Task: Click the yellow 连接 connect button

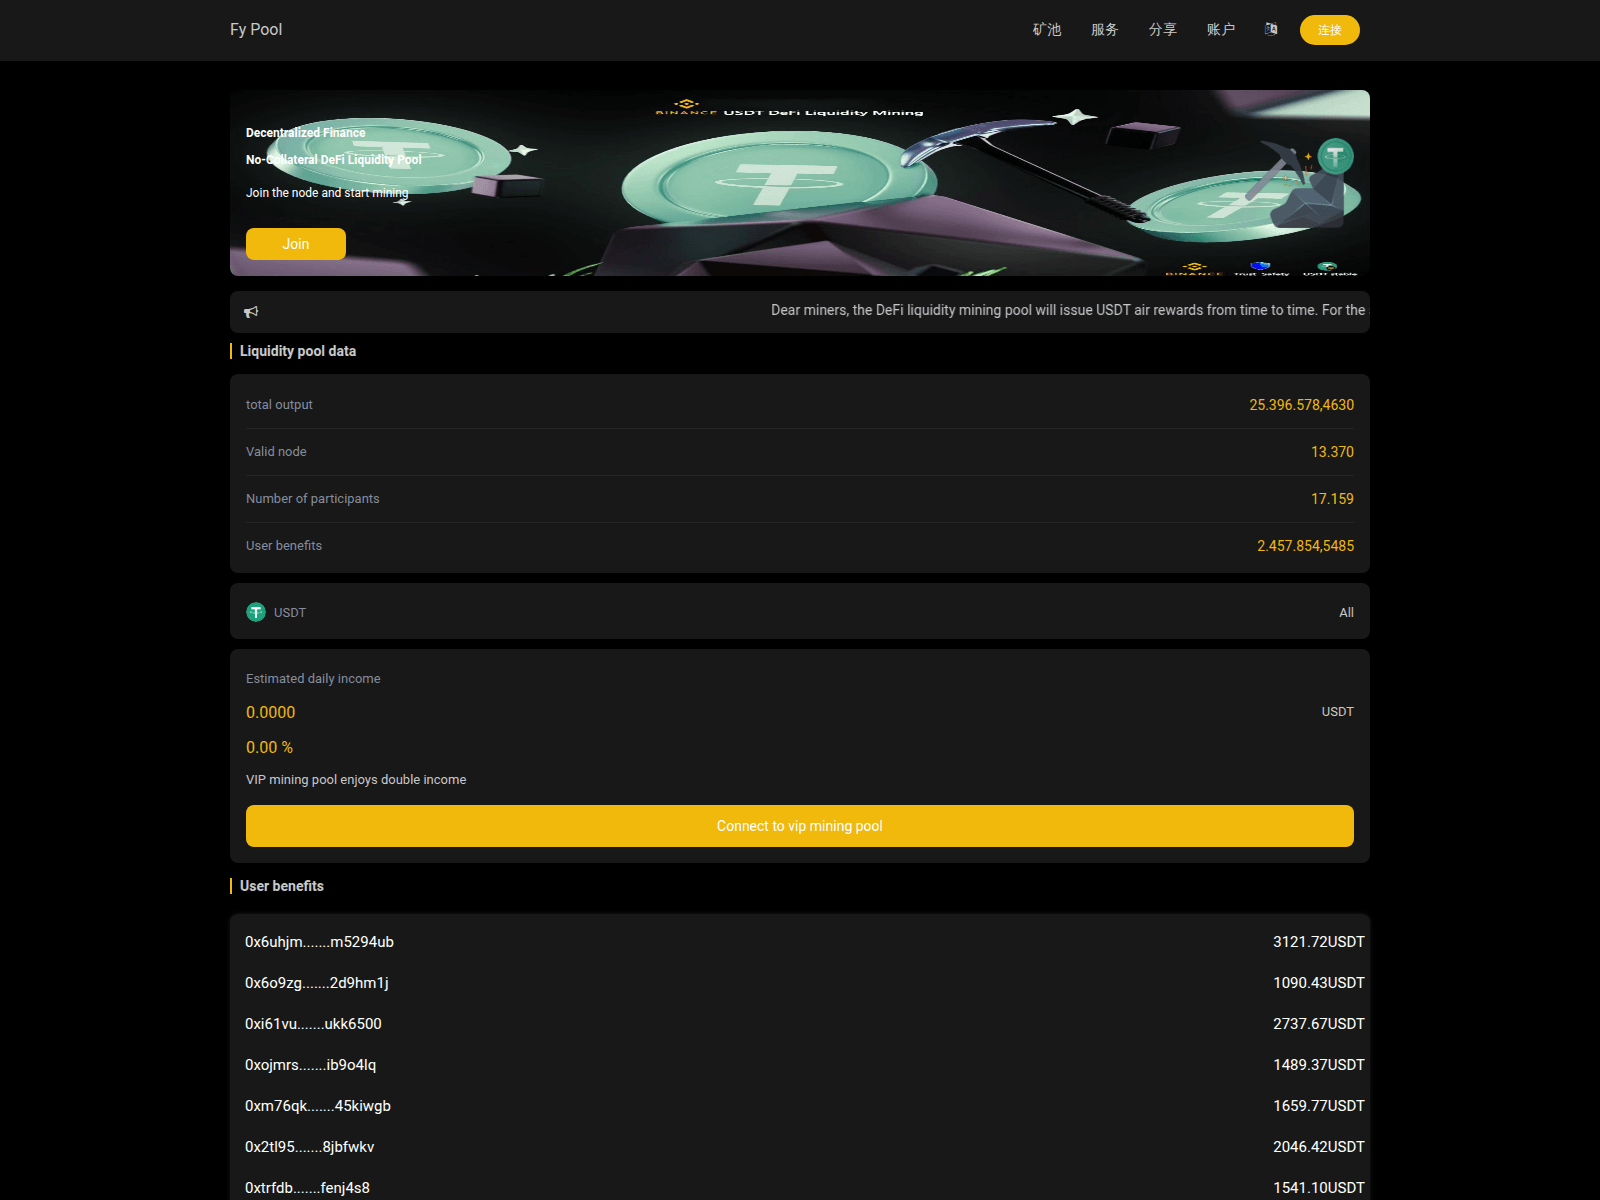Action: [x=1330, y=30]
